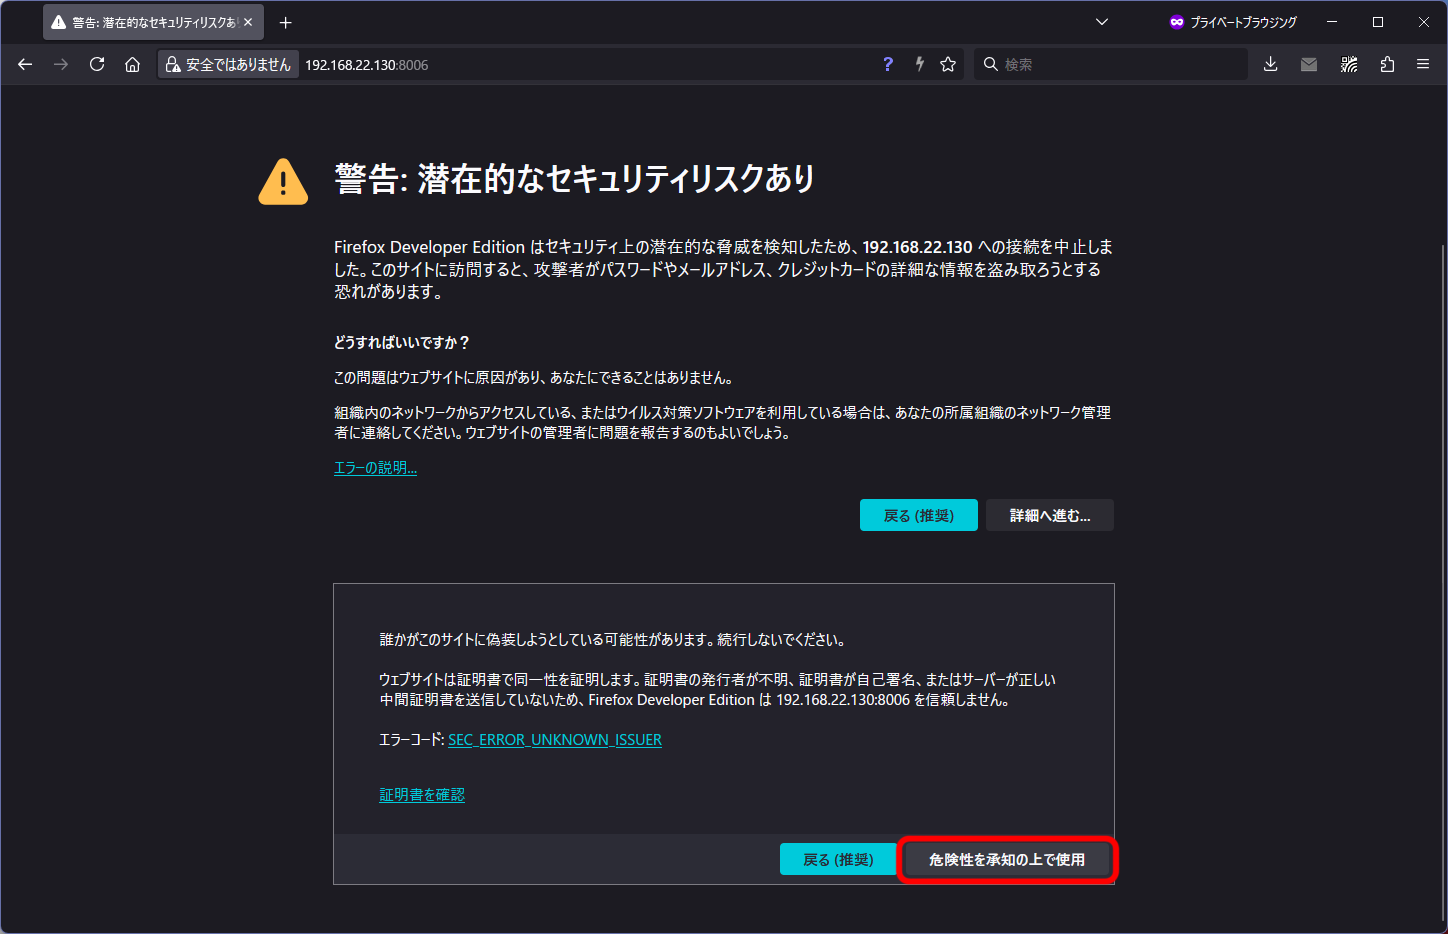Click the lower 戻る (推奨) button
Image resolution: width=1448 pixels, height=934 pixels.
coord(838,859)
